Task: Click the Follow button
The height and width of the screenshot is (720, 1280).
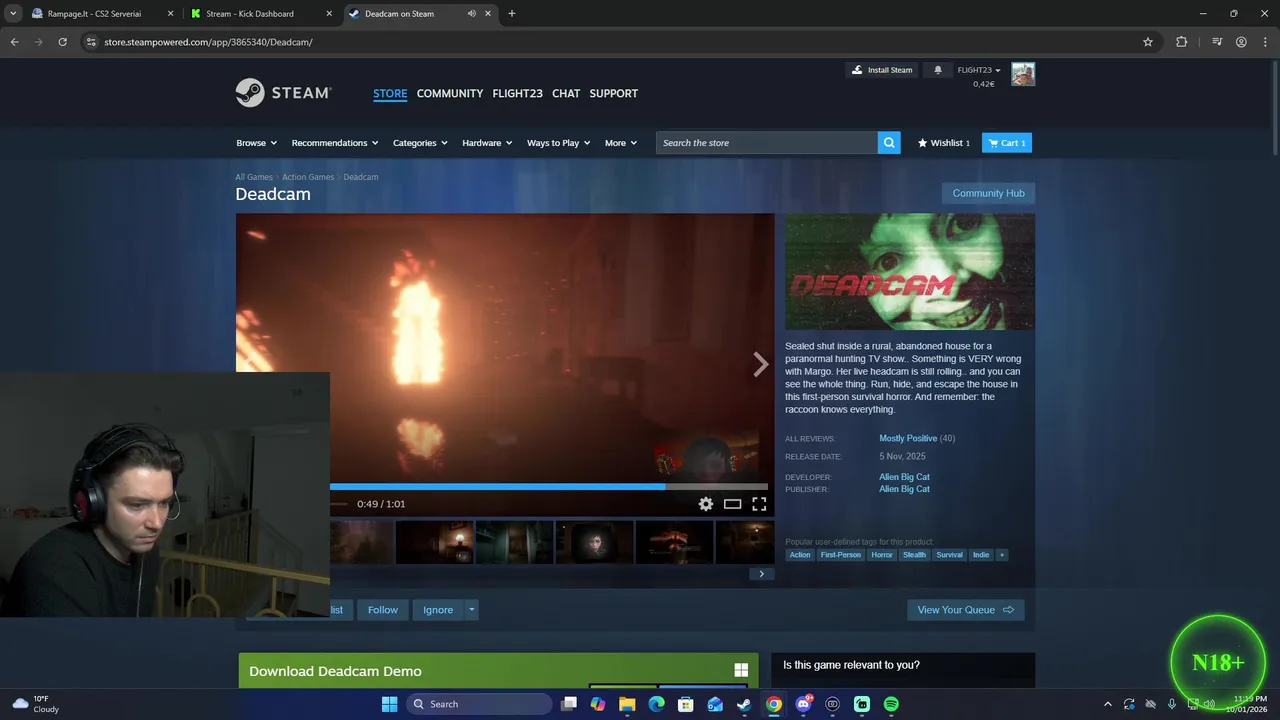Action: click(x=382, y=610)
